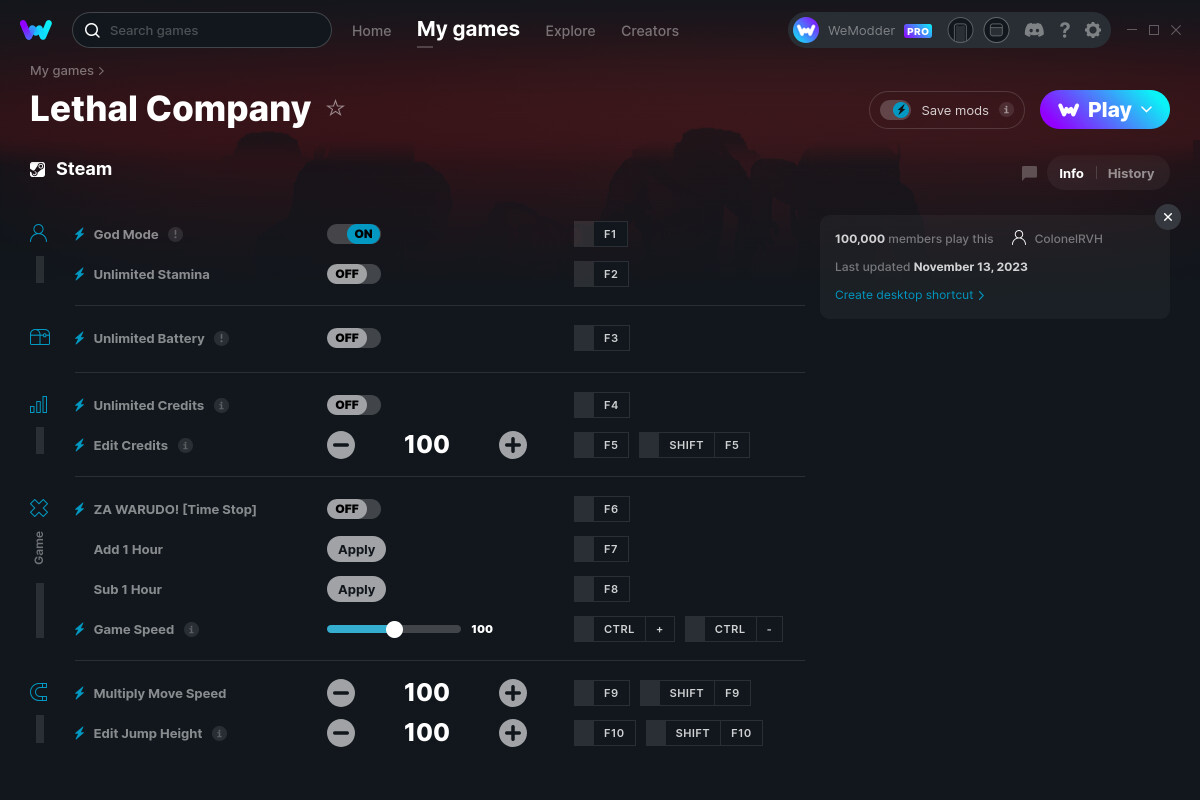Viewport: 1200px width, 800px height.
Task: Enable Unlimited Battery toggle
Action: pyautogui.click(x=354, y=338)
